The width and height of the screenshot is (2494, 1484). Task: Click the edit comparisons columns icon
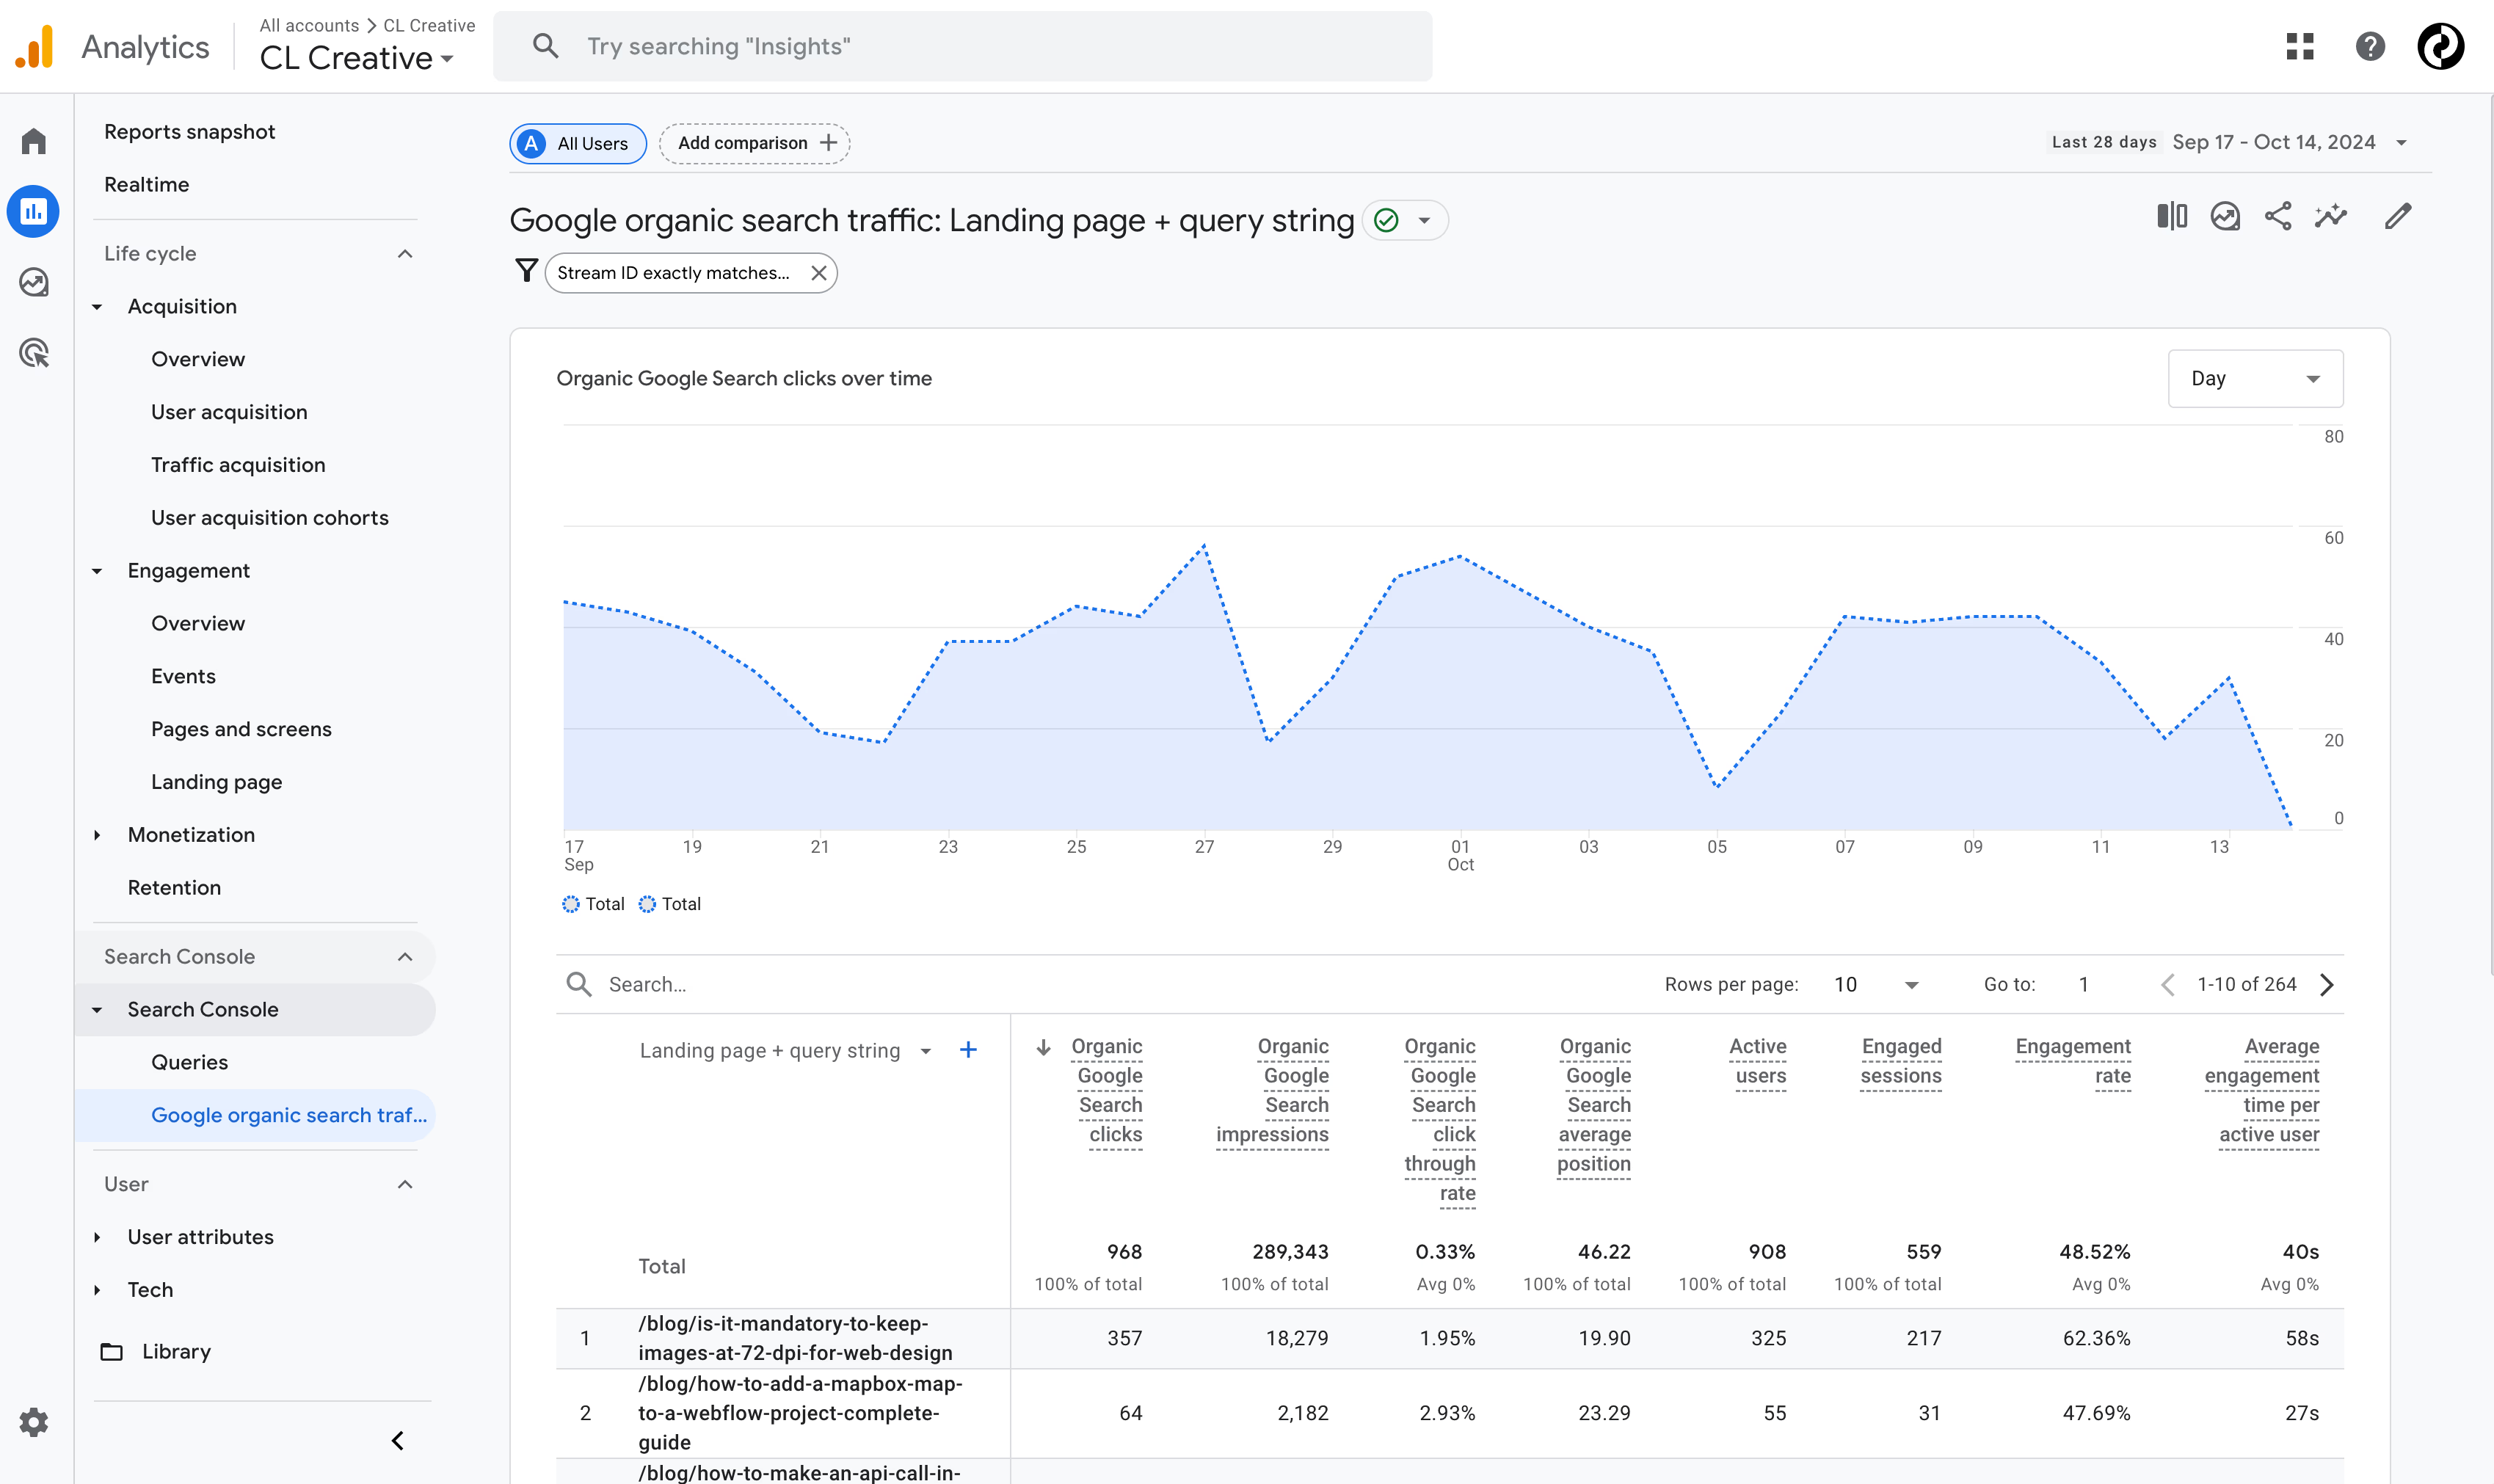tap(2172, 216)
